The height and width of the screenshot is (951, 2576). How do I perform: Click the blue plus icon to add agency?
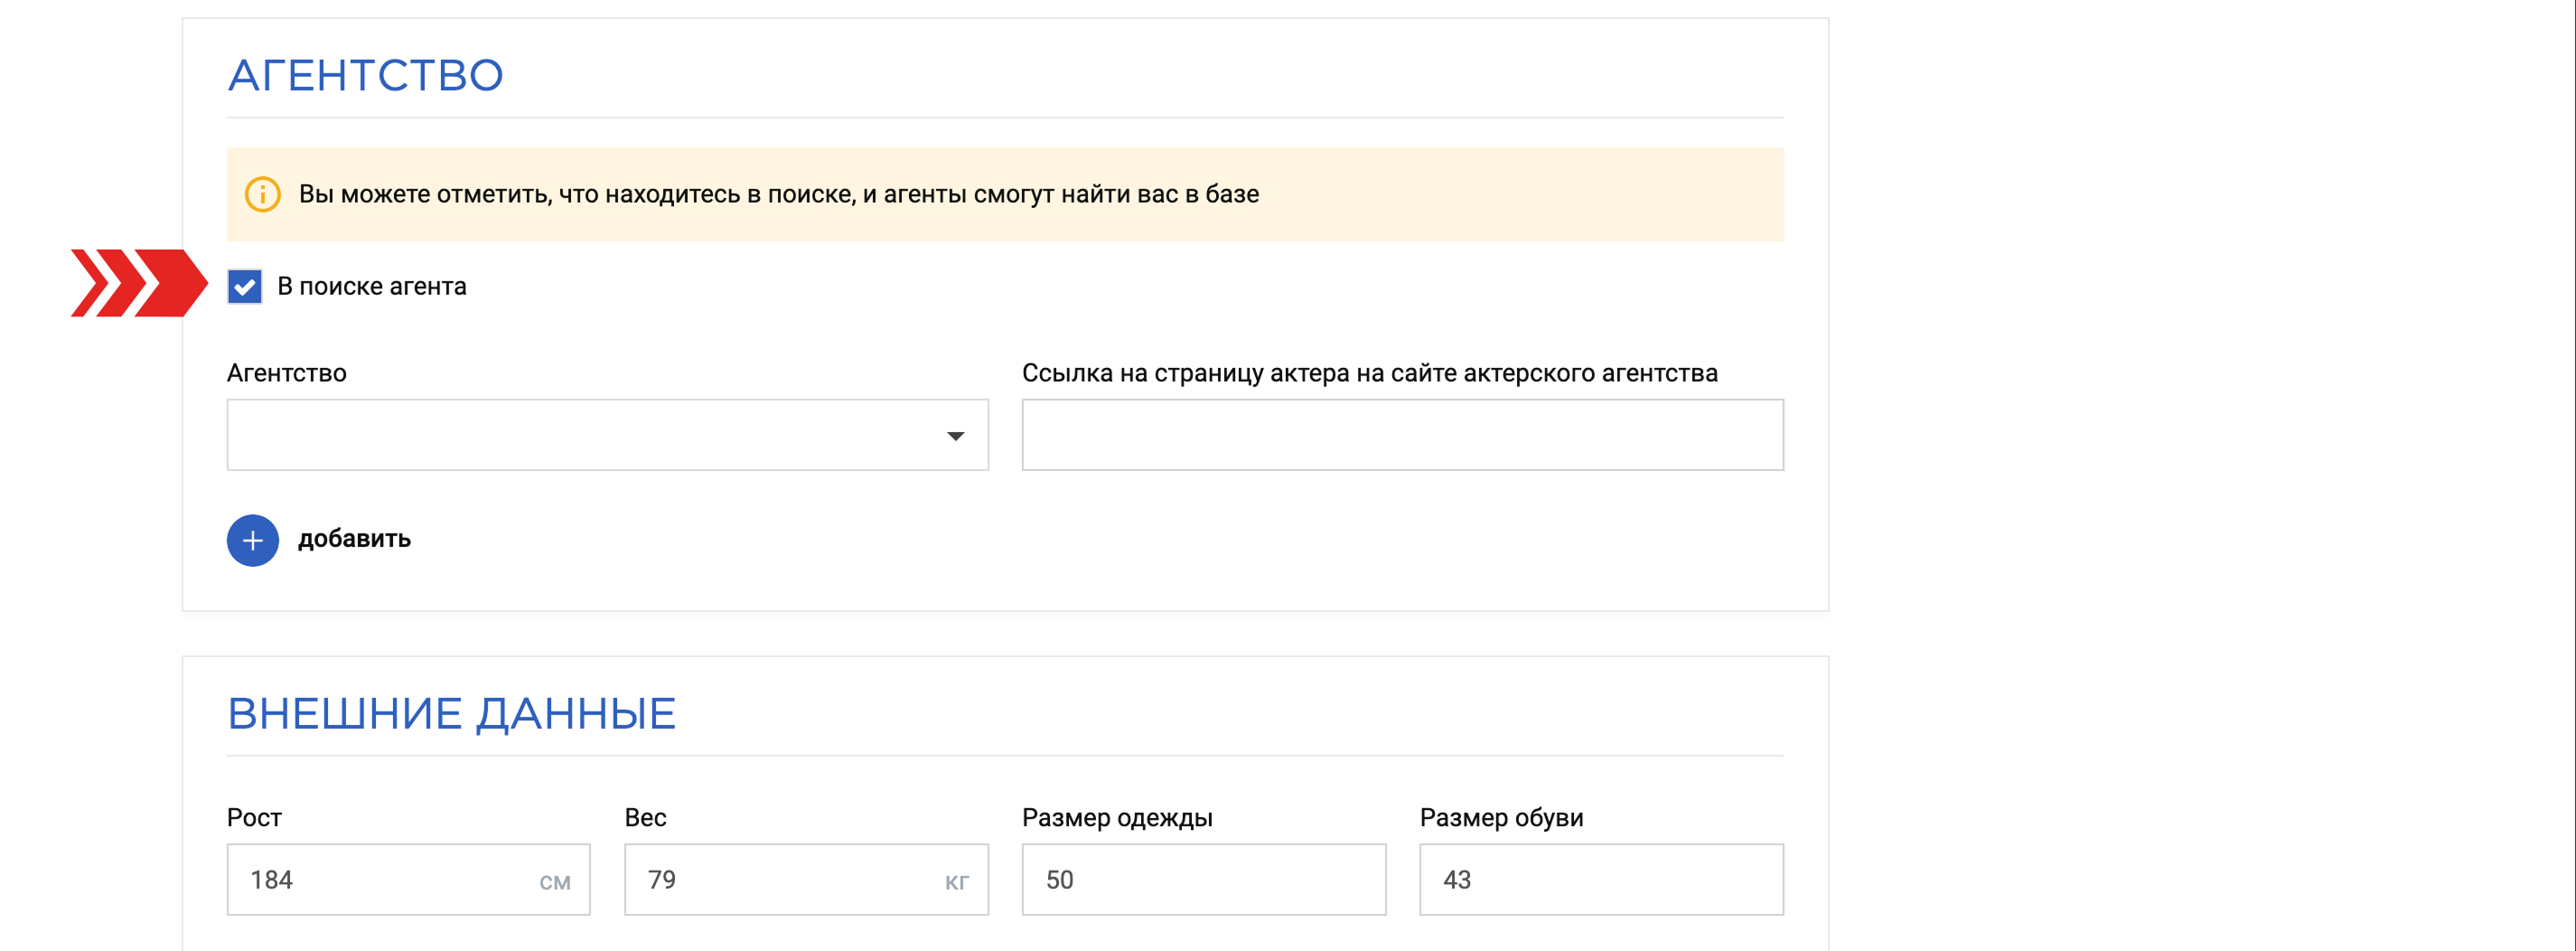click(252, 540)
